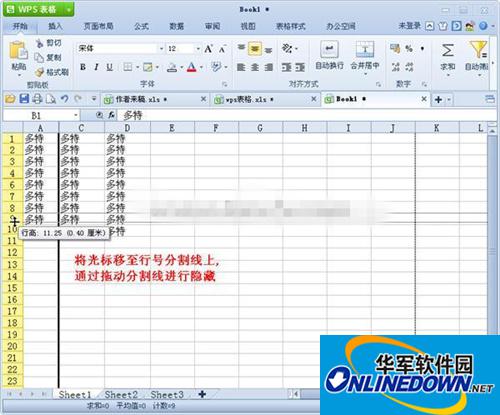Open the 视图 ribbon tab
The width and height of the screenshot is (500, 415).
point(248,26)
